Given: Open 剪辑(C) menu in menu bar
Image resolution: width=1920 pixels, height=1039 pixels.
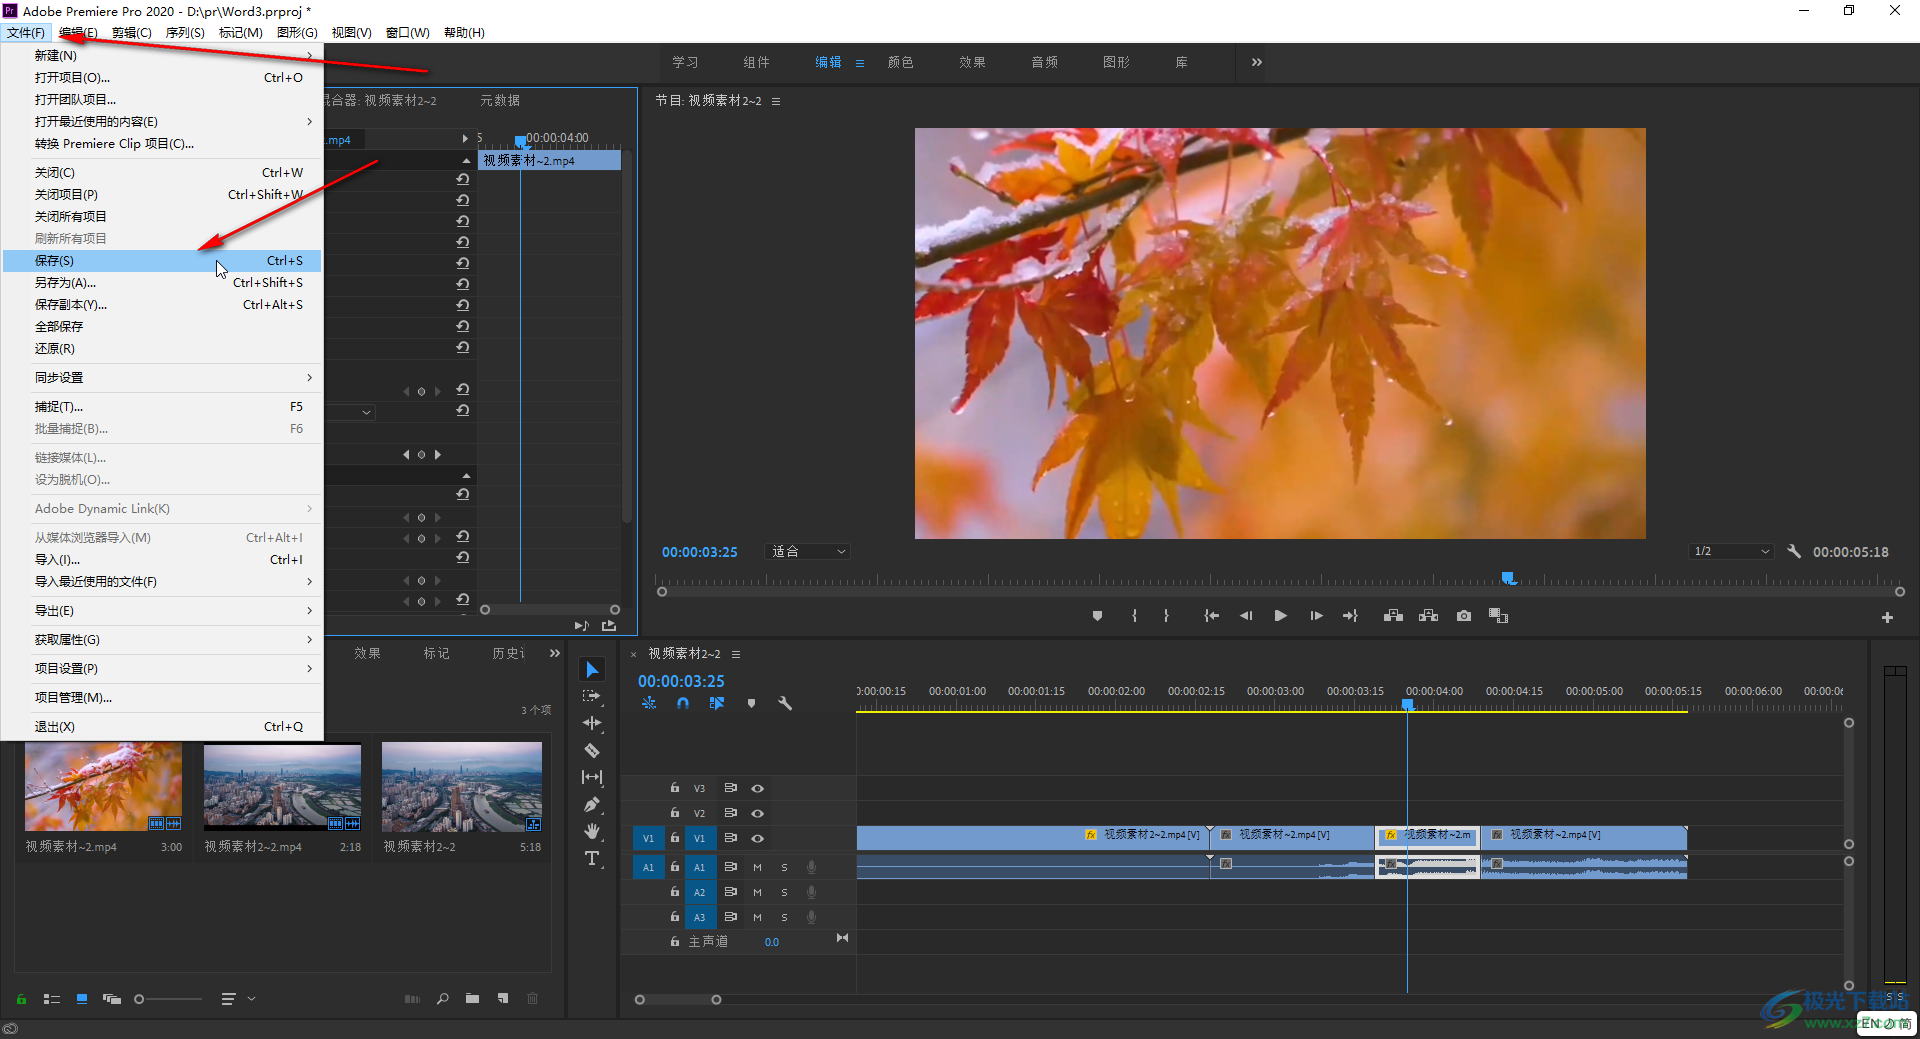Looking at the screenshot, I should 131,32.
